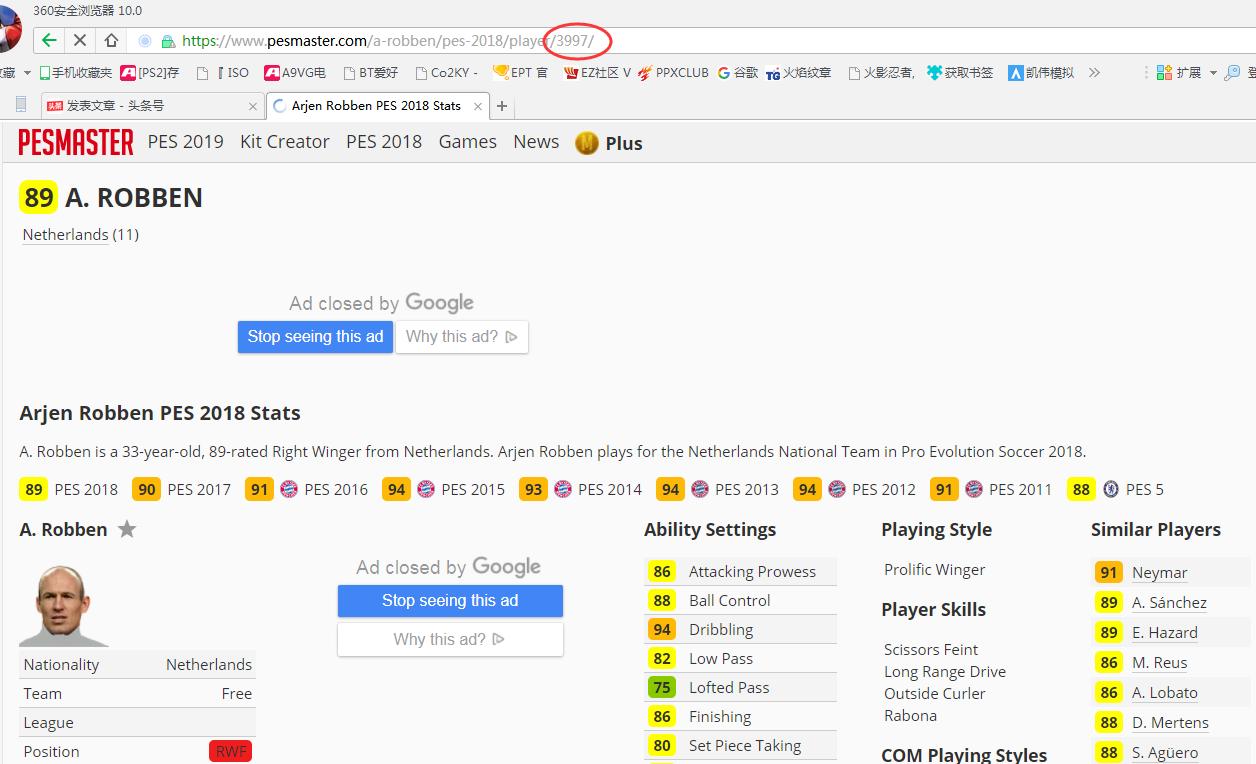Click the Stop seeing this ad button
This screenshot has height=764, width=1256.
(x=315, y=337)
